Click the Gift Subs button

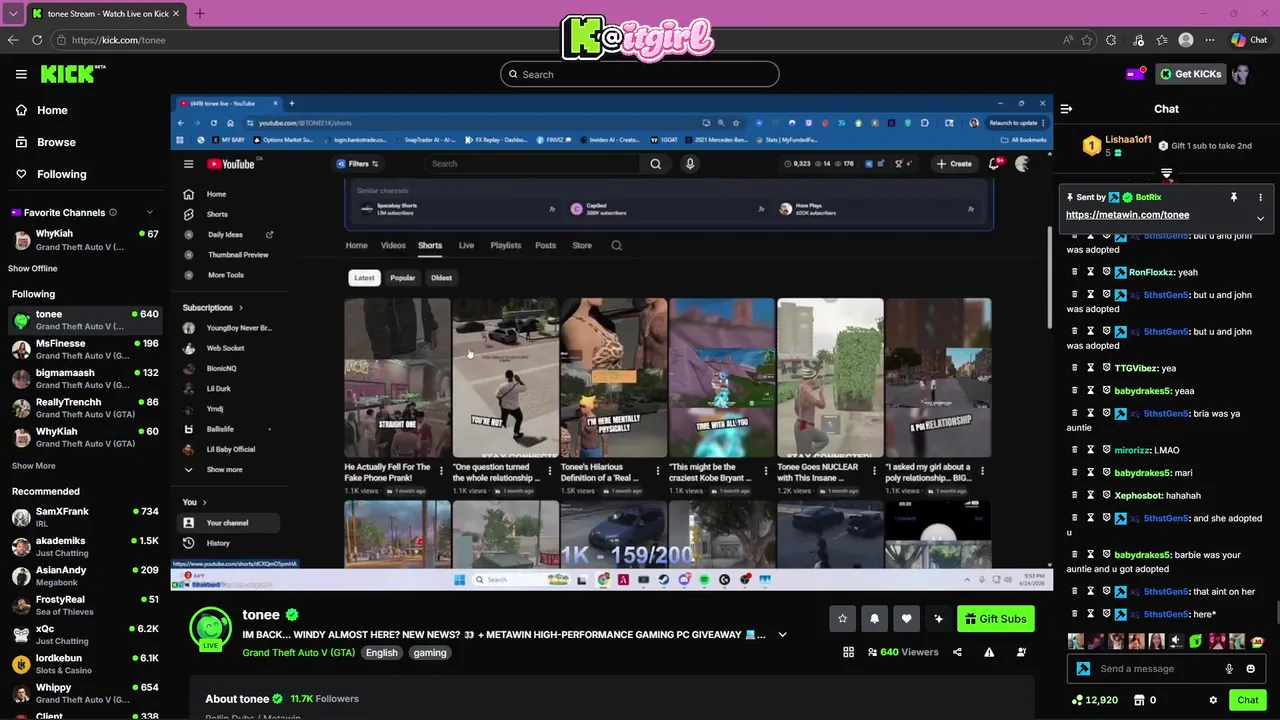pyautogui.click(x=996, y=619)
